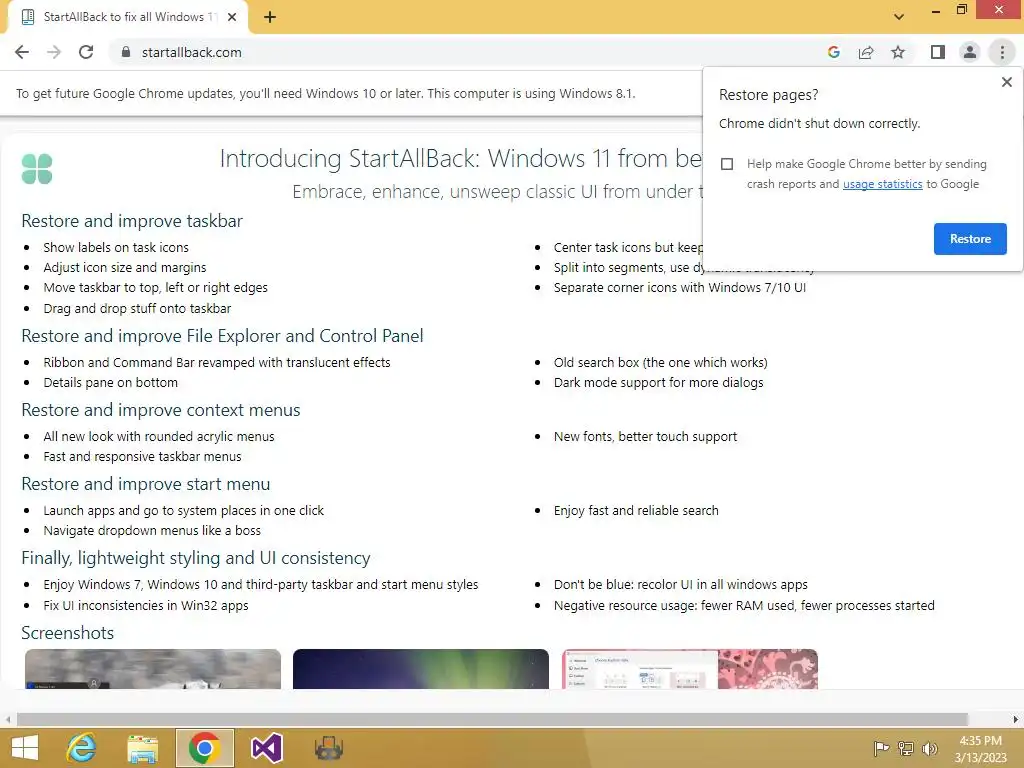This screenshot has width=1024, height=768.
Task: Click 'Old search box (the one which works)'
Action: pyautogui.click(x=660, y=362)
